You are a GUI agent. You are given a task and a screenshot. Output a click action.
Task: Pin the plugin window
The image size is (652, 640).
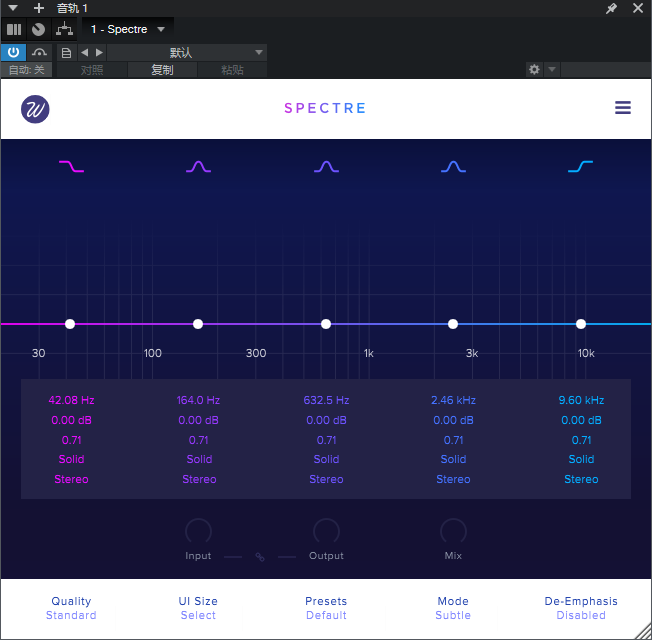click(x=611, y=8)
